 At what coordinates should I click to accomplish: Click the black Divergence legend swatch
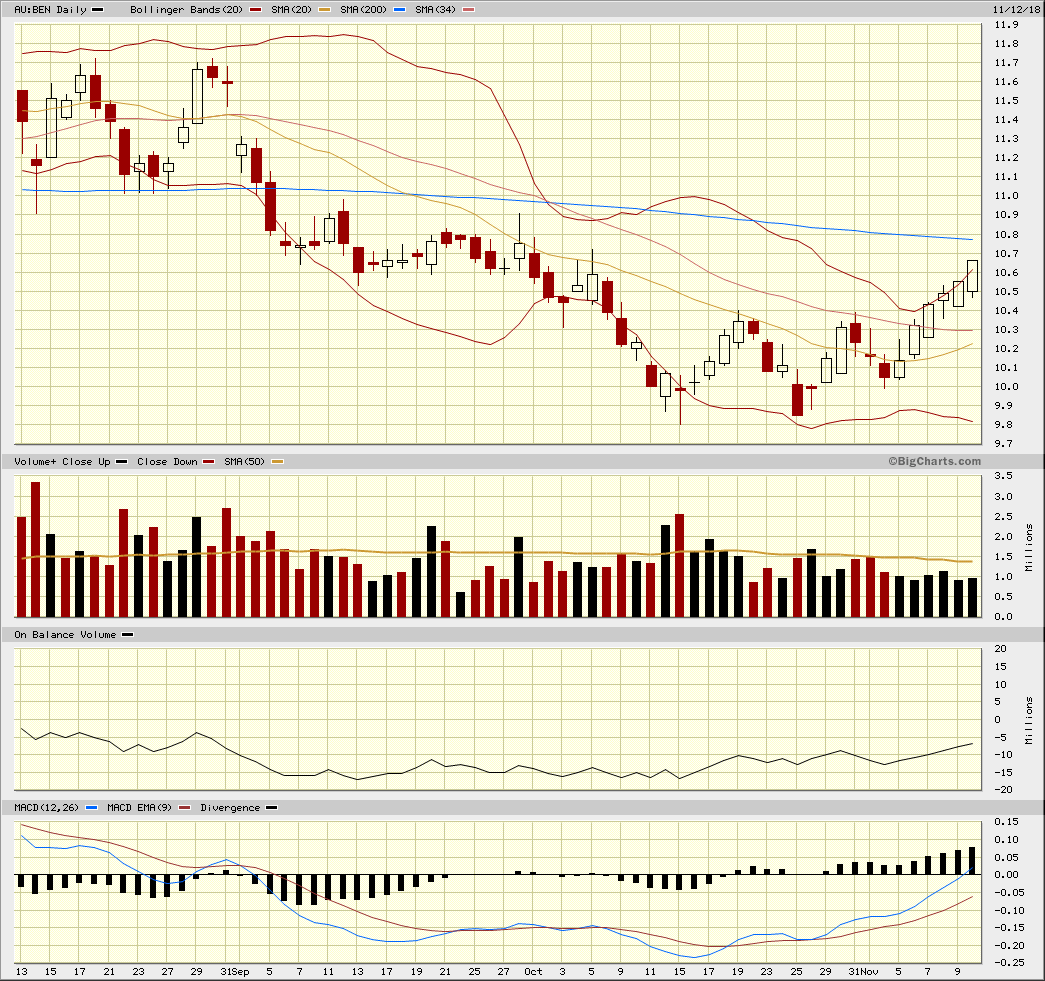pyautogui.click(x=271, y=808)
